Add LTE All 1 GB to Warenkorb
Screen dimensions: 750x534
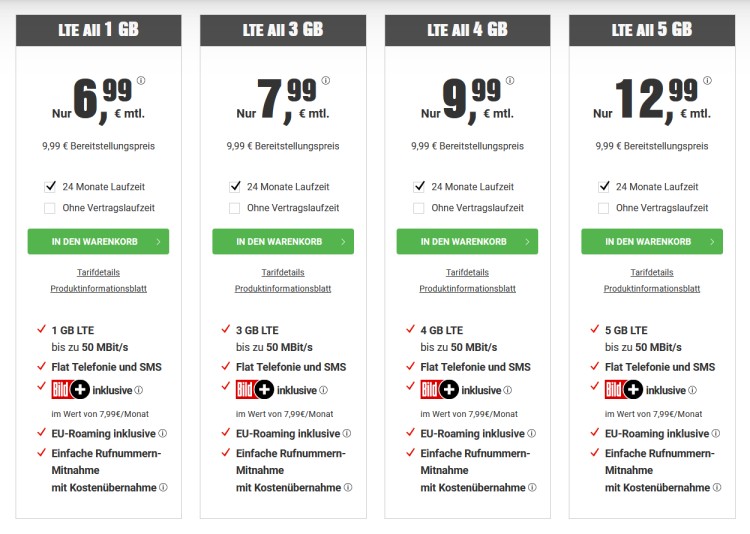tap(98, 241)
